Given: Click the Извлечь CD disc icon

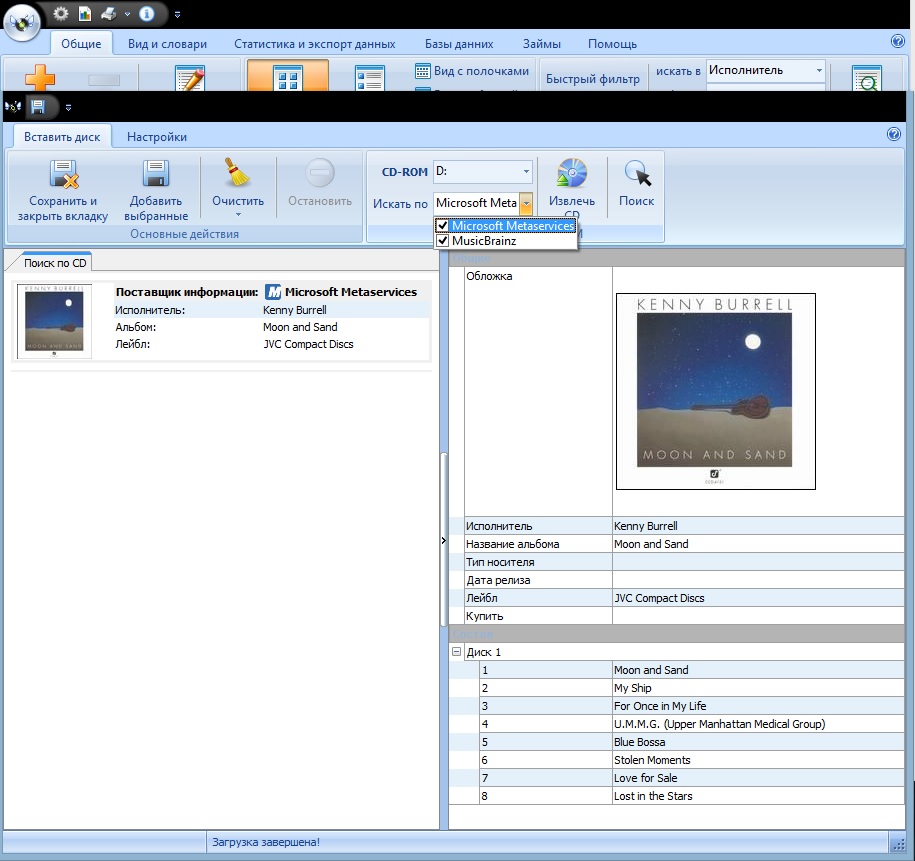Looking at the screenshot, I should (x=572, y=173).
